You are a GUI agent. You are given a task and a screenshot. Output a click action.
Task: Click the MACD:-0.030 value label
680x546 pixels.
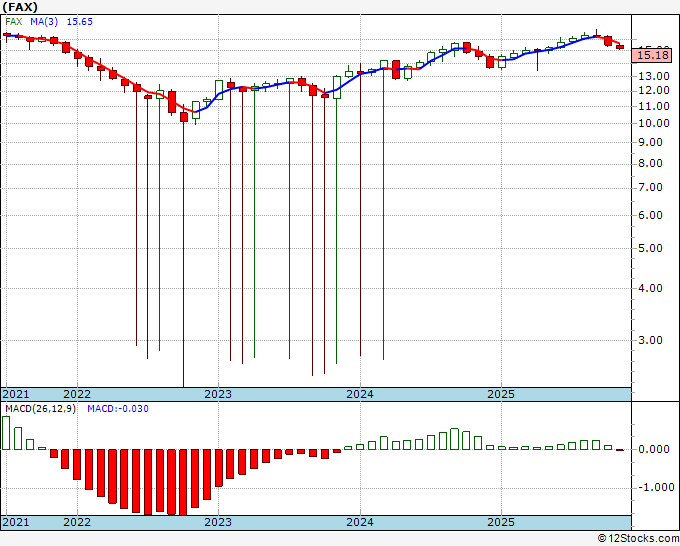[x=118, y=409]
